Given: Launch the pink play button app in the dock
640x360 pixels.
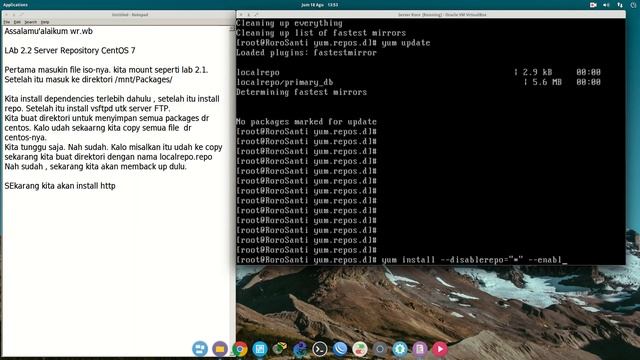Looking at the screenshot, I should point(440,349).
